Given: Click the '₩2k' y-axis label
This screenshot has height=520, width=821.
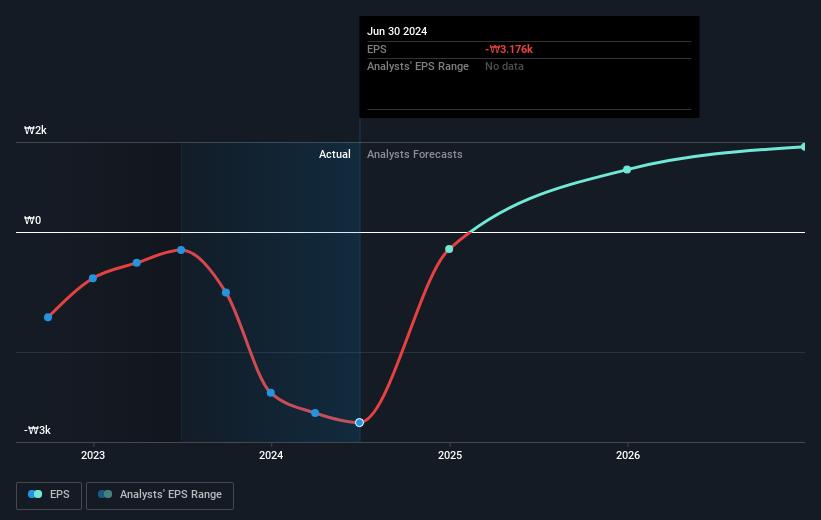Looking at the screenshot, I should (35, 130).
